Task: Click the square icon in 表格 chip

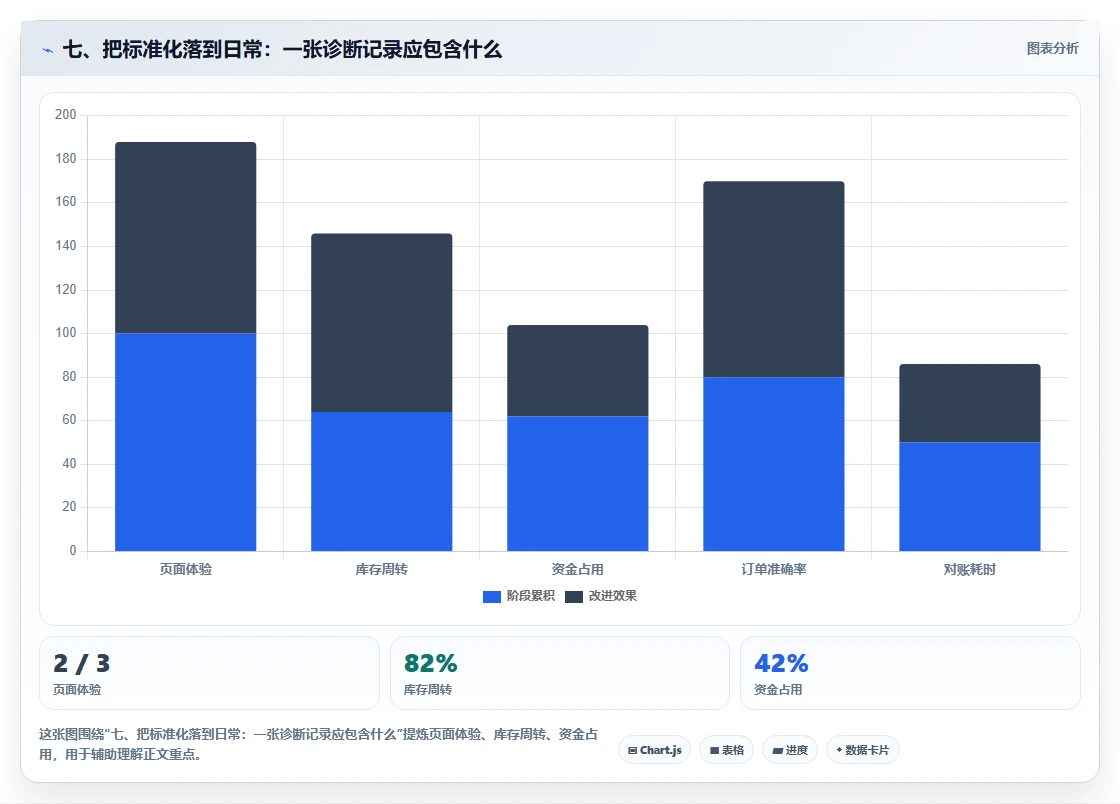Action: 714,750
